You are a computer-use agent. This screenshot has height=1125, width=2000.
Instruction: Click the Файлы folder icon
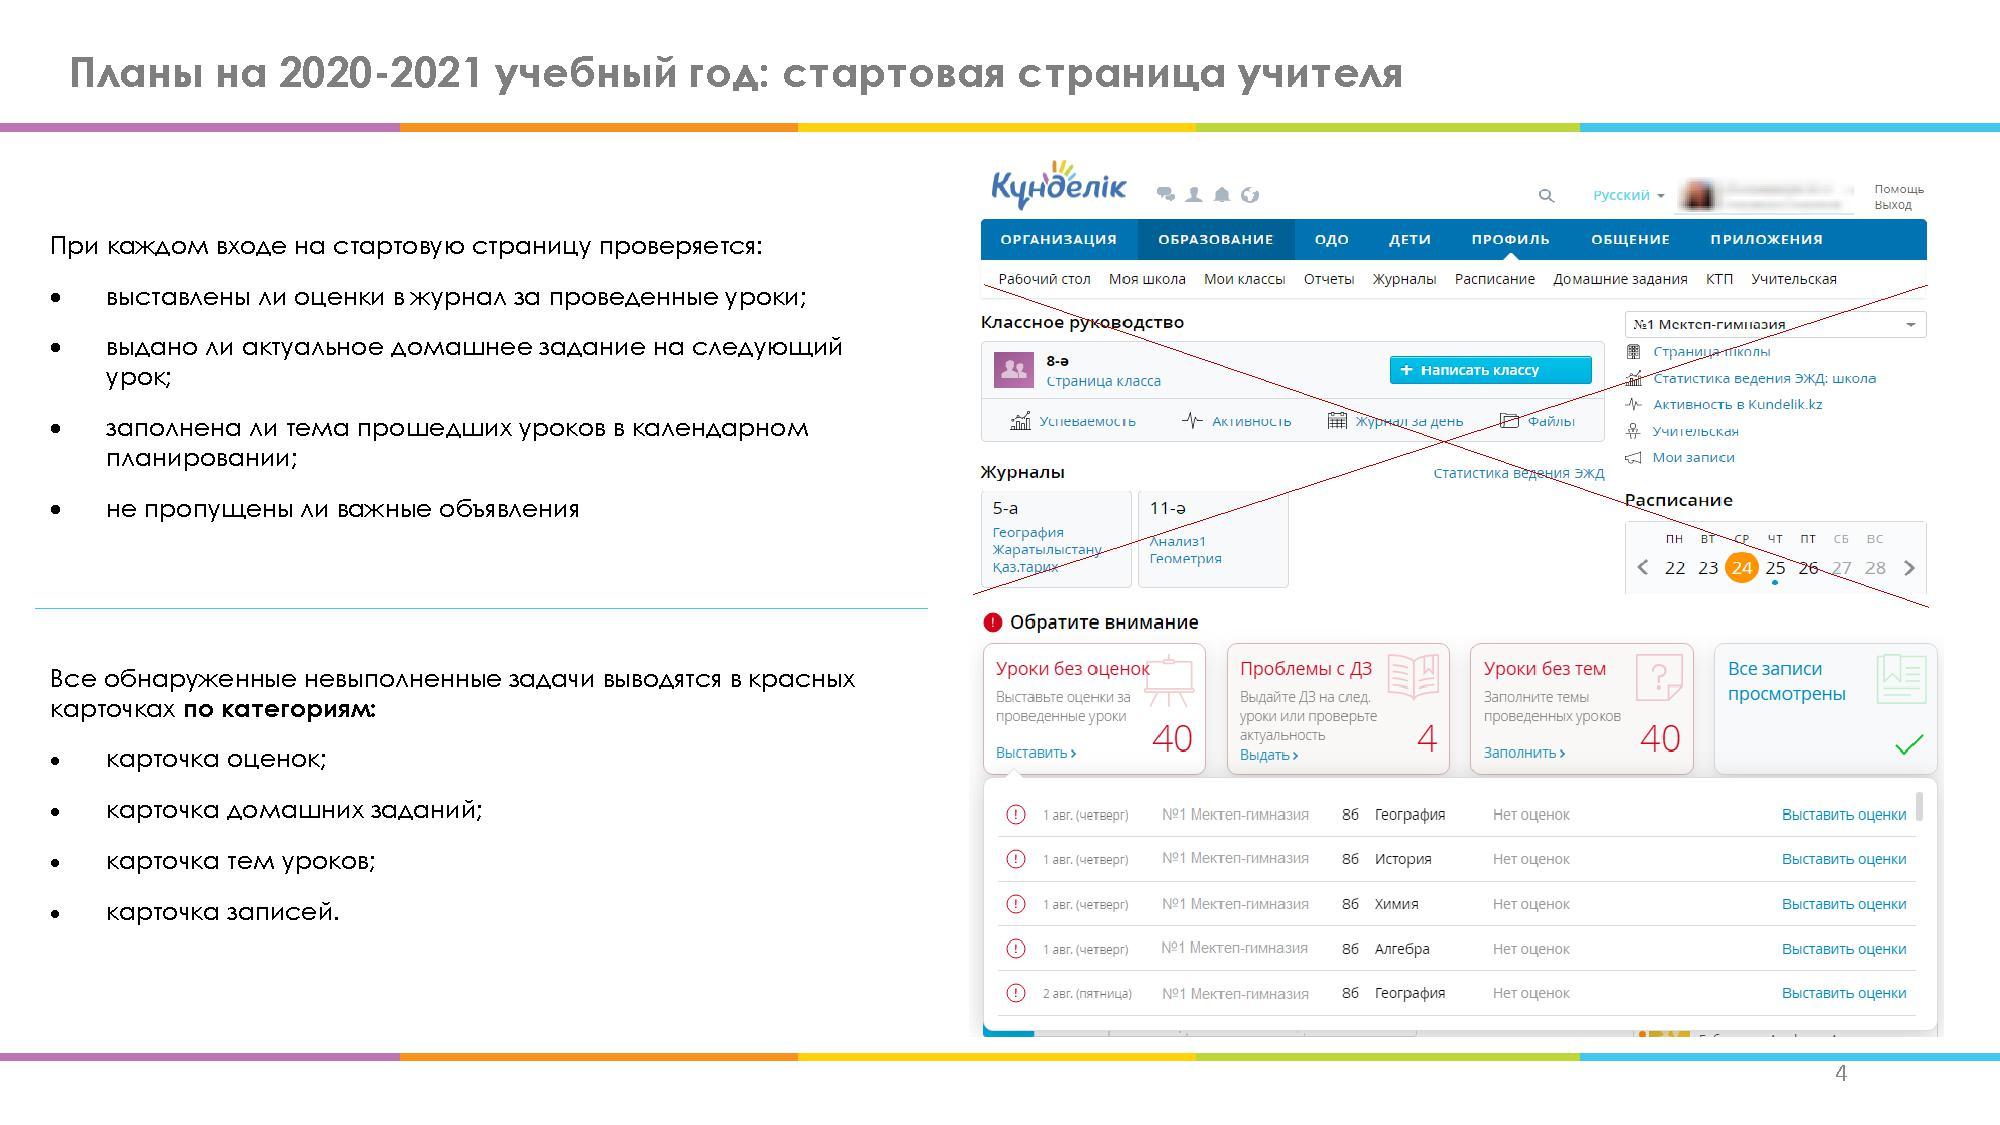click(1509, 421)
